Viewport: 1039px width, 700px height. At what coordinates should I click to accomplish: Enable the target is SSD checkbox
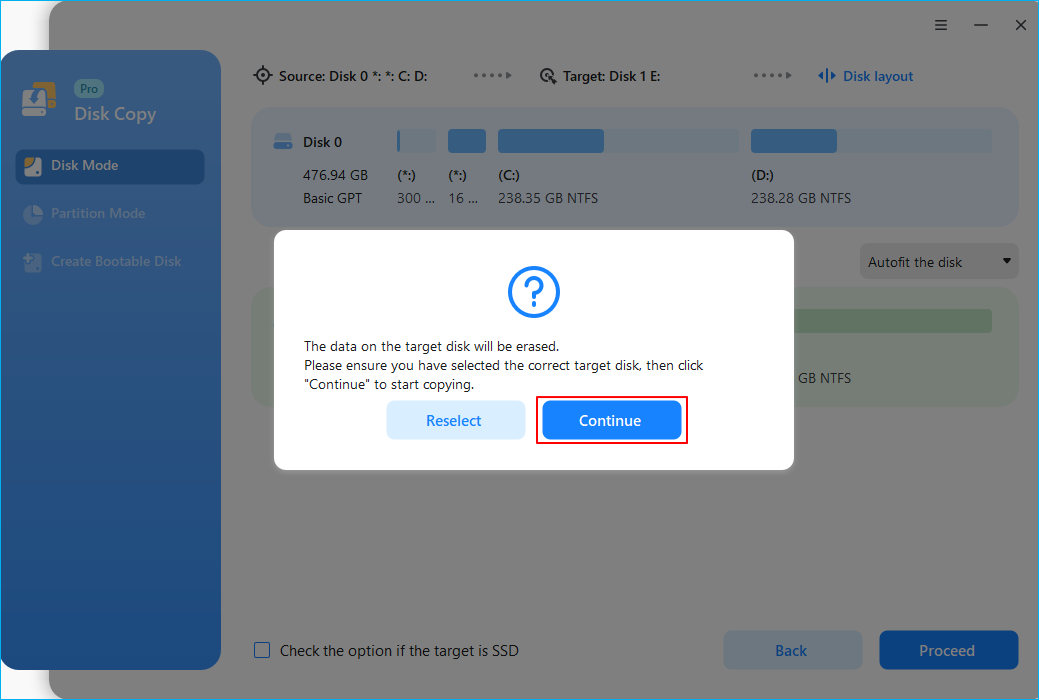click(x=262, y=650)
